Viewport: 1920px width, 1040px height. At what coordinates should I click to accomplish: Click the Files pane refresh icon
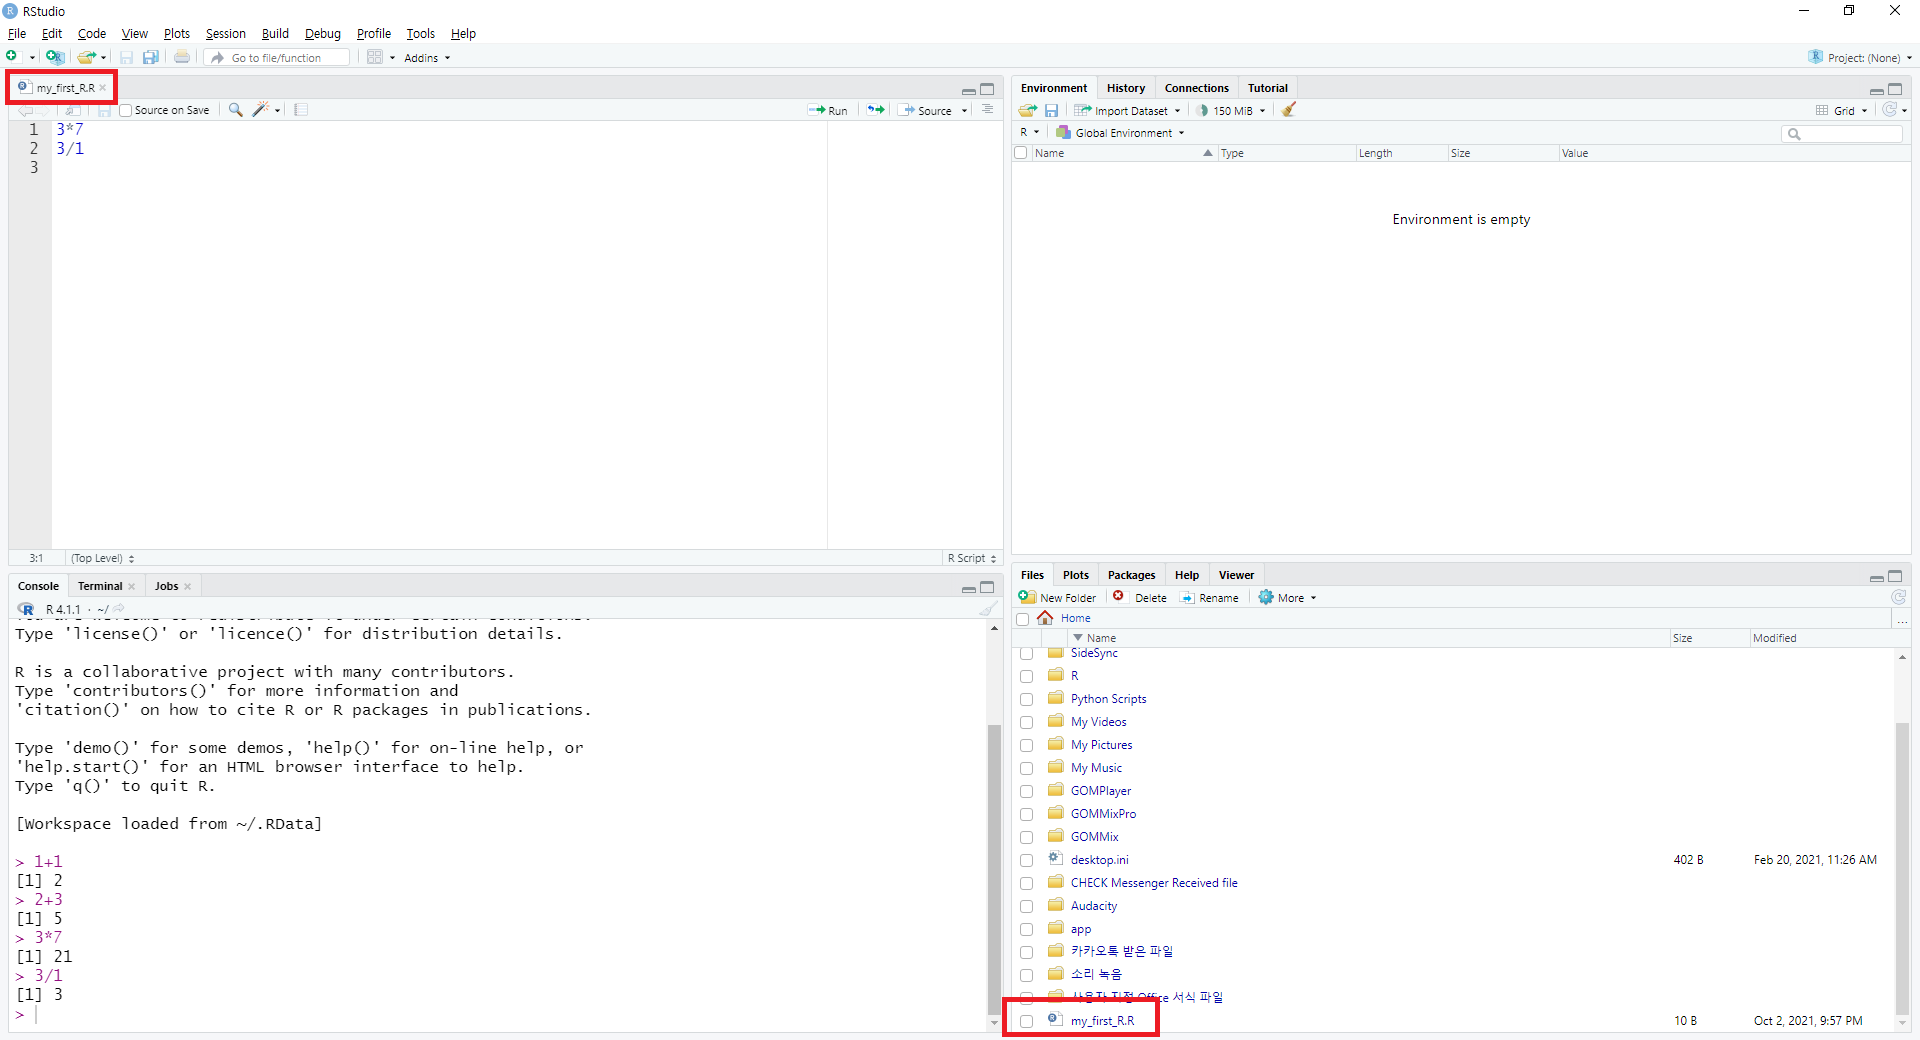[x=1898, y=597]
